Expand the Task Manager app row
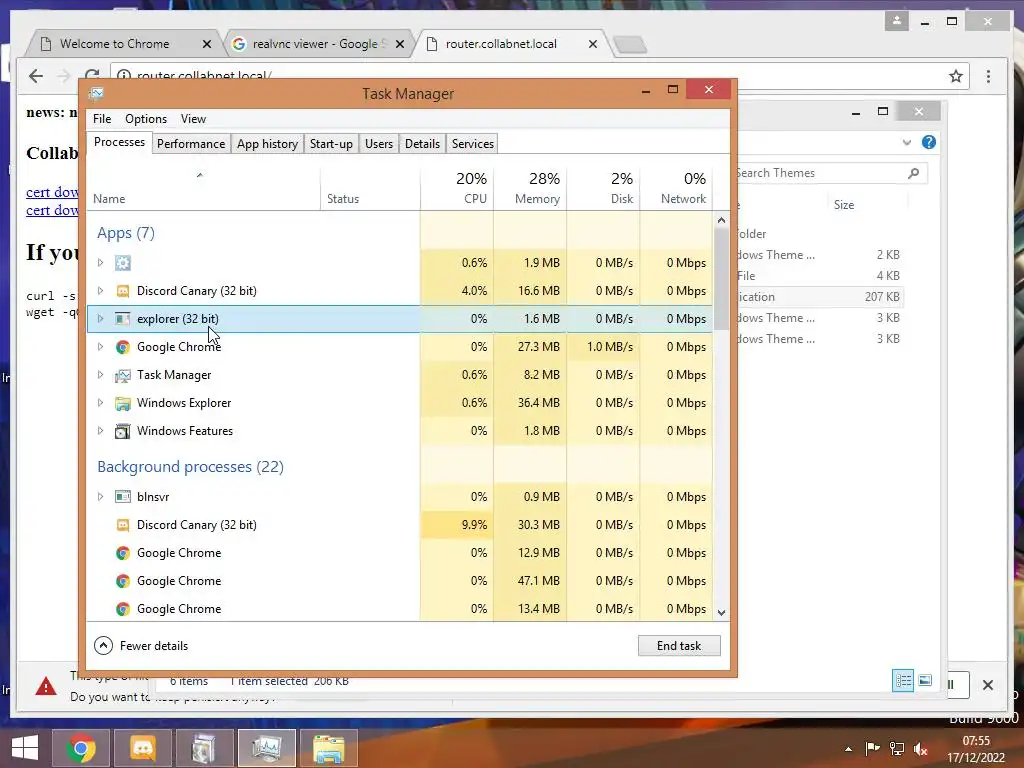 100,375
